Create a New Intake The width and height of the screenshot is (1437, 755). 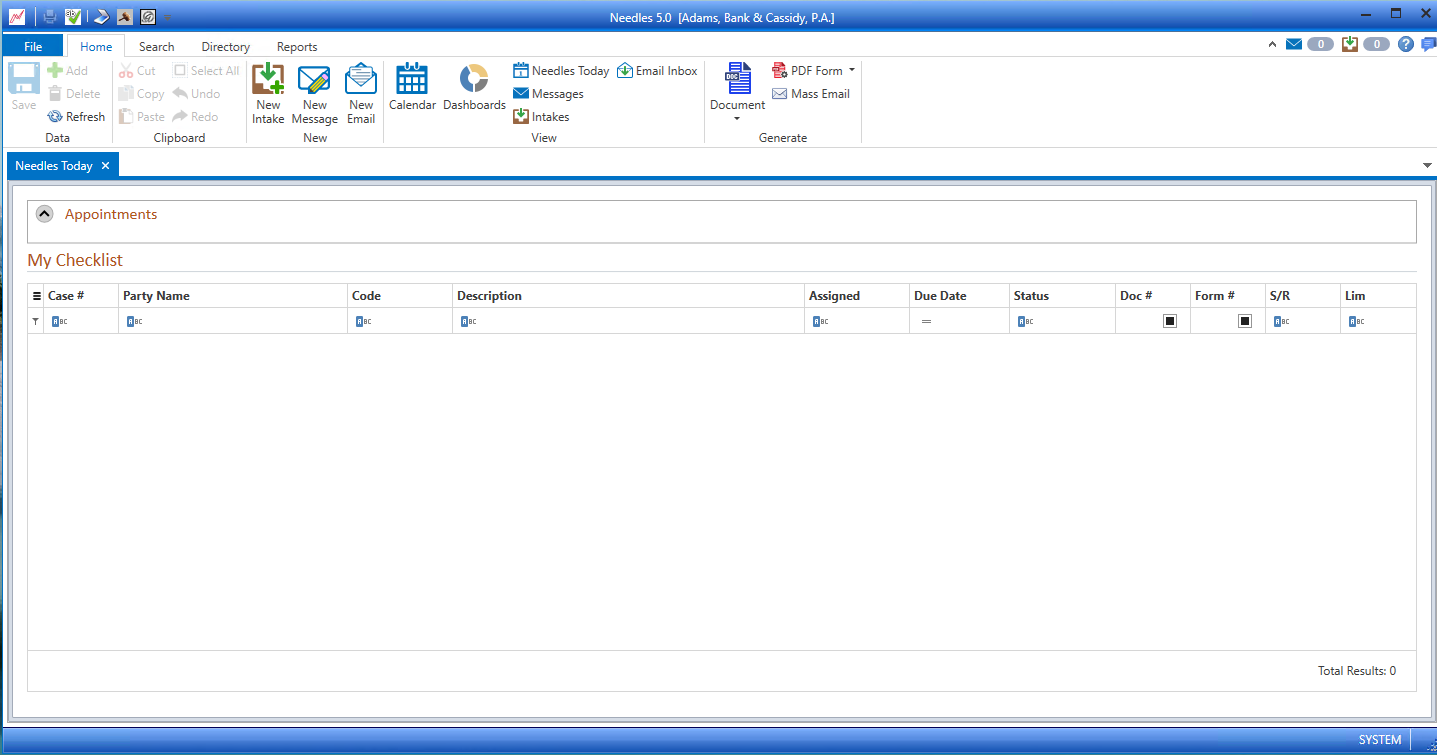(268, 93)
